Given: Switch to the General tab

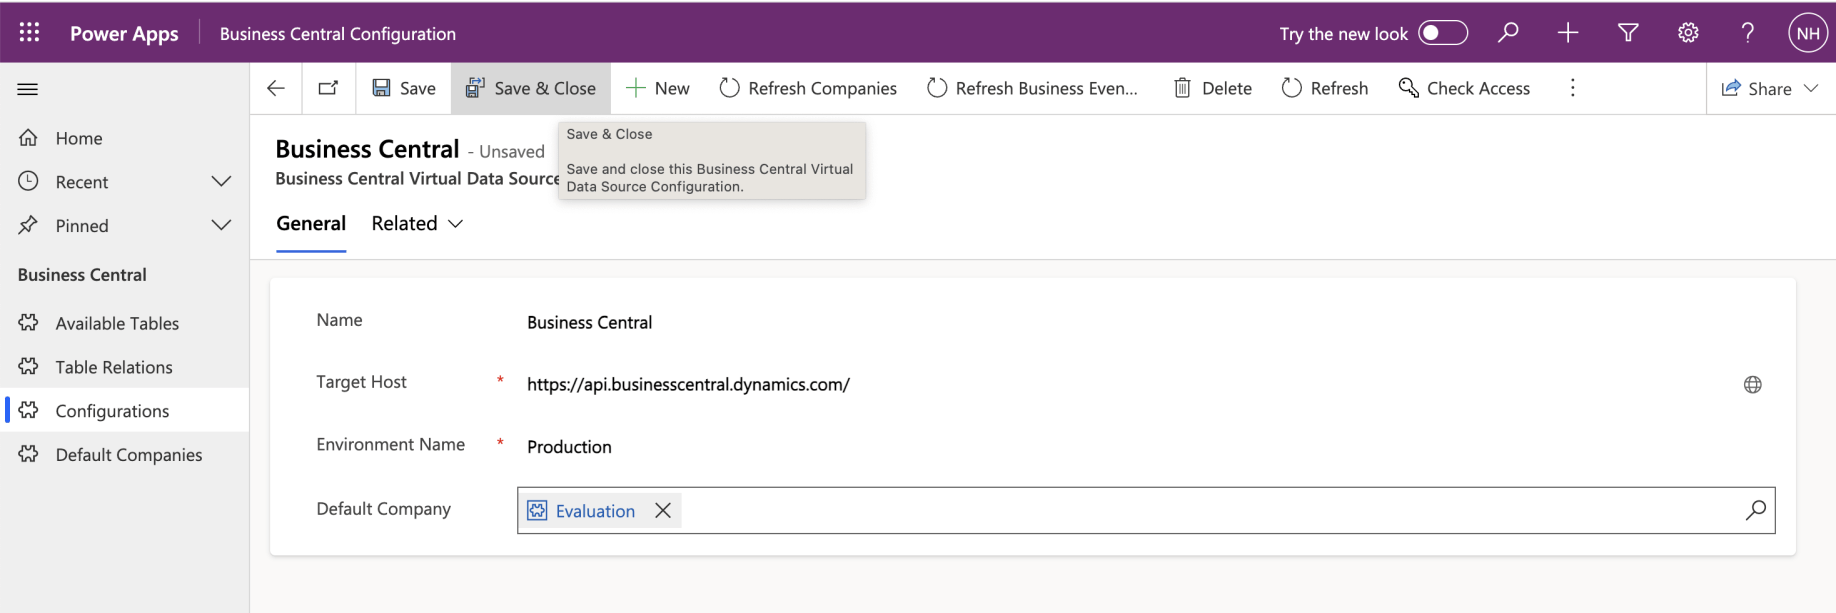Looking at the screenshot, I should [311, 224].
